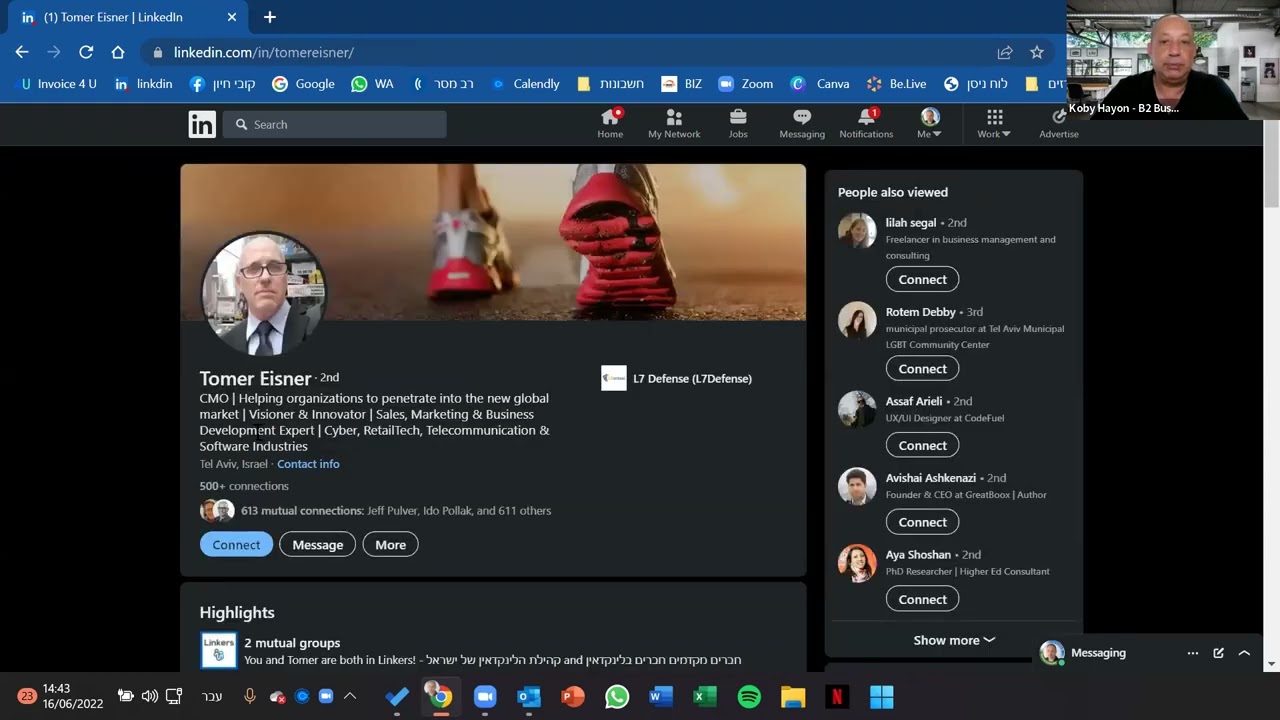Open the לוח ניסן bookmark
This screenshot has width=1280, height=720.
coord(975,84)
